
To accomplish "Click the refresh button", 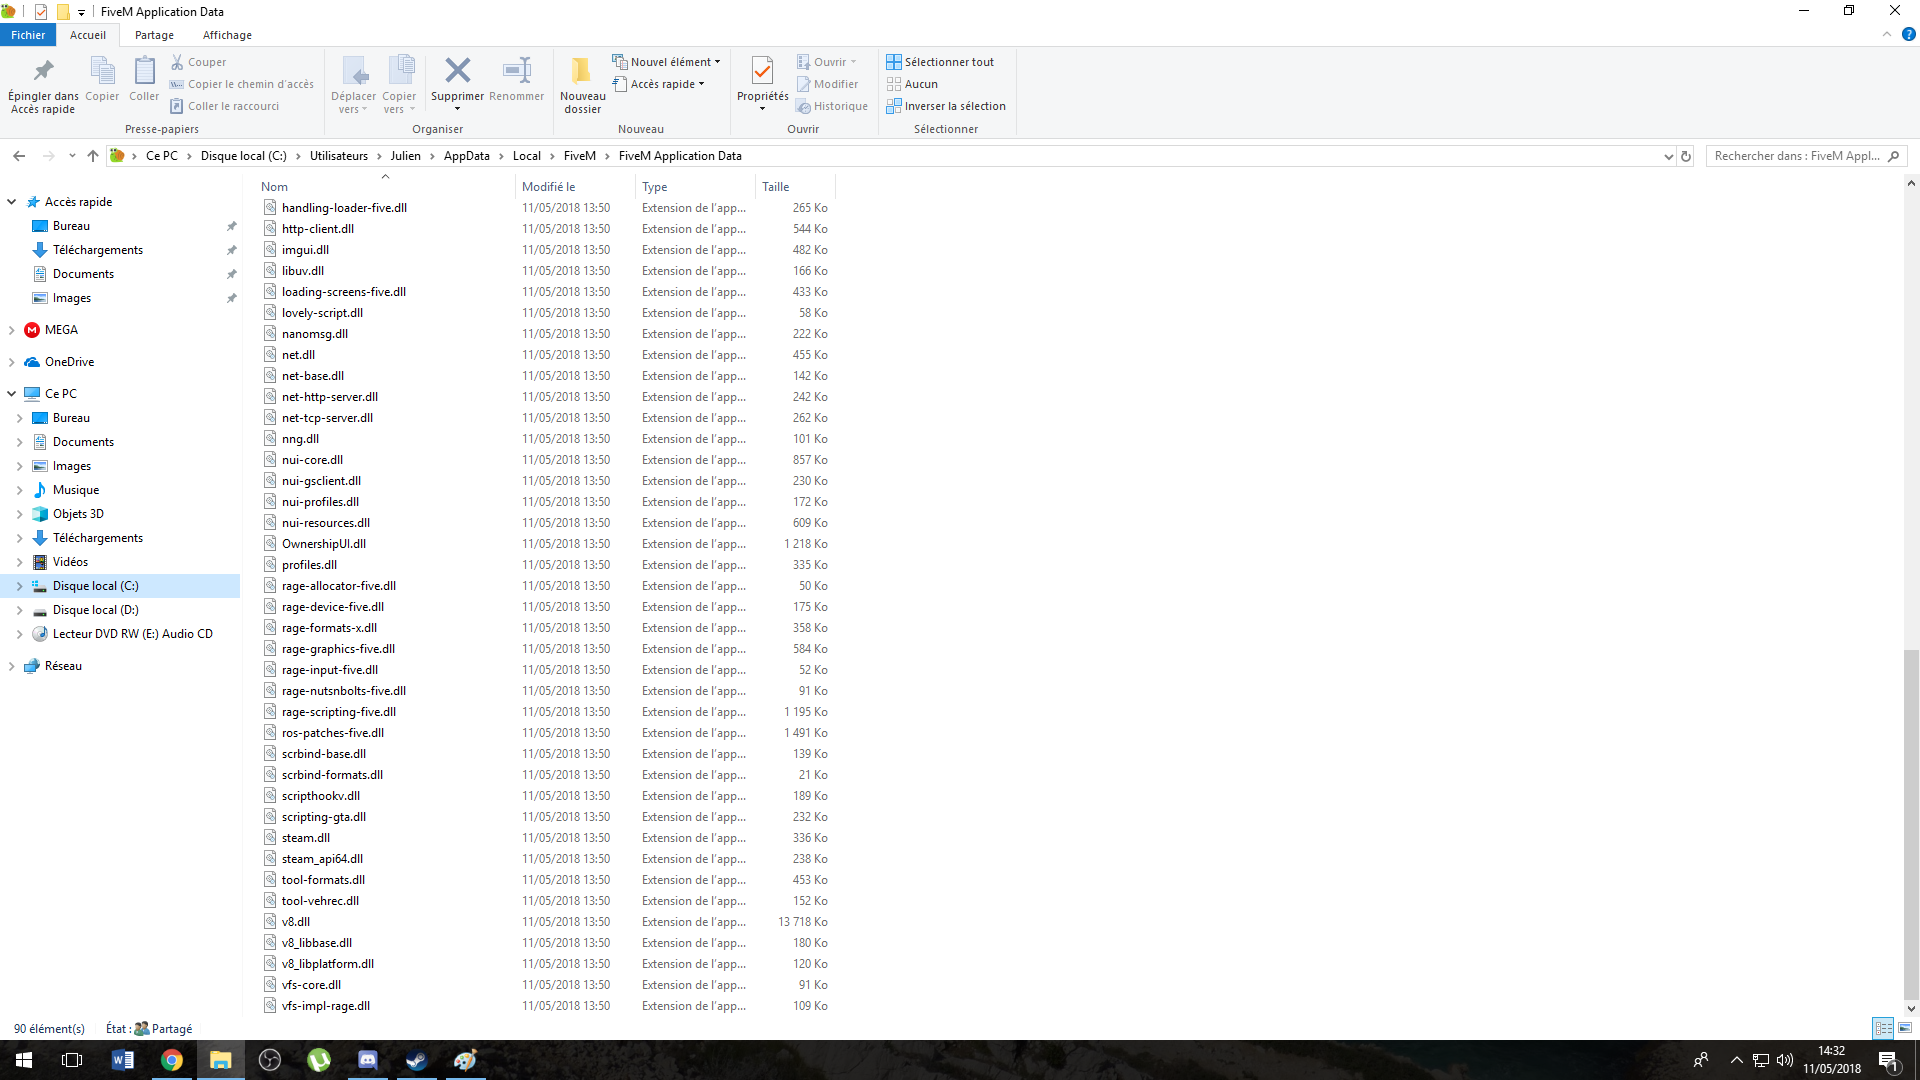I will [x=1686, y=156].
